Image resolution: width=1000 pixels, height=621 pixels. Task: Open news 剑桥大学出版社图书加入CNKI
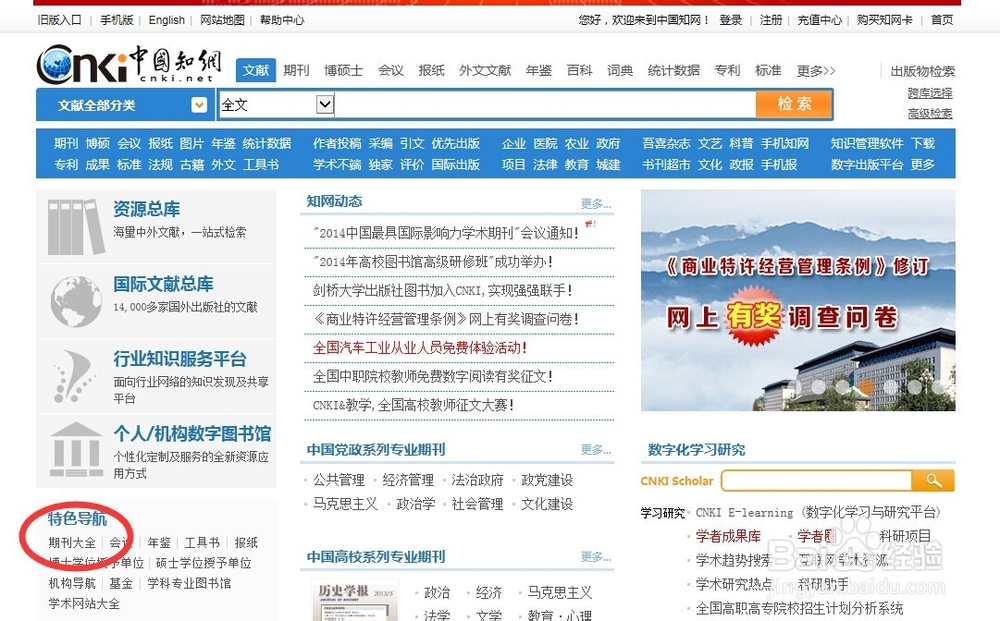[442, 290]
